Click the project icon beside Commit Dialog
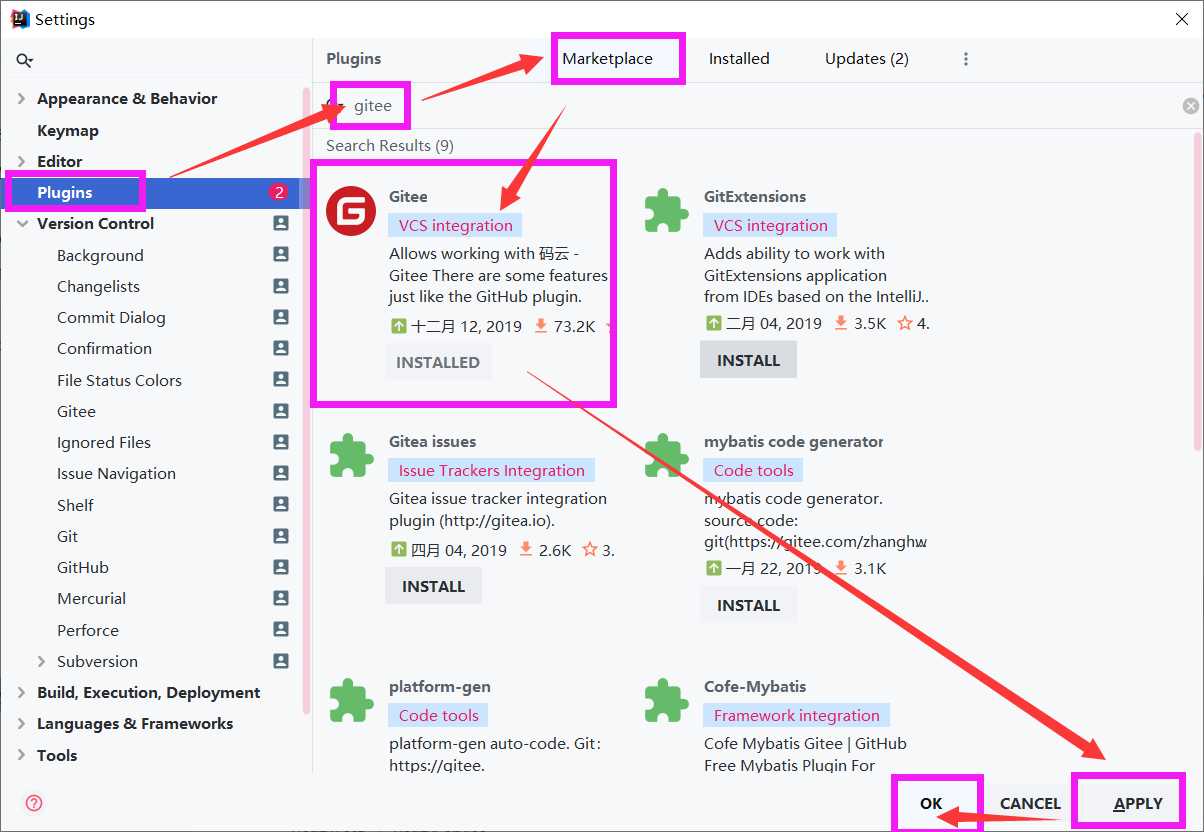Screen dimensions: 1204x832 281,317
